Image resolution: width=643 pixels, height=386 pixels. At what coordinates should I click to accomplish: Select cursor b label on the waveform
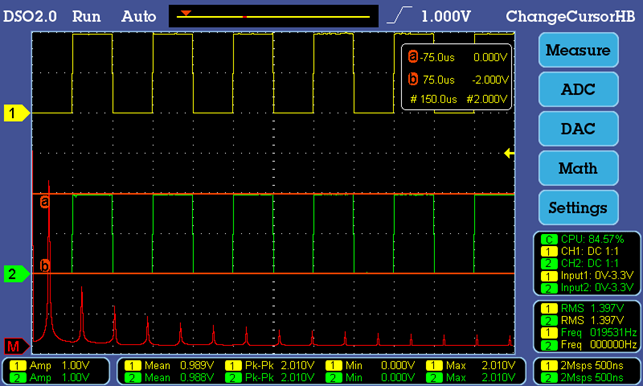(x=45, y=266)
